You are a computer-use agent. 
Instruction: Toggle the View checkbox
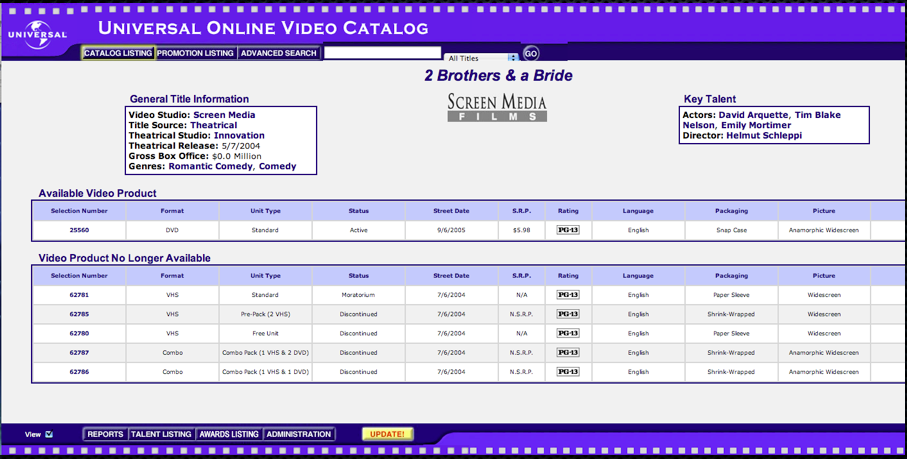coord(49,434)
